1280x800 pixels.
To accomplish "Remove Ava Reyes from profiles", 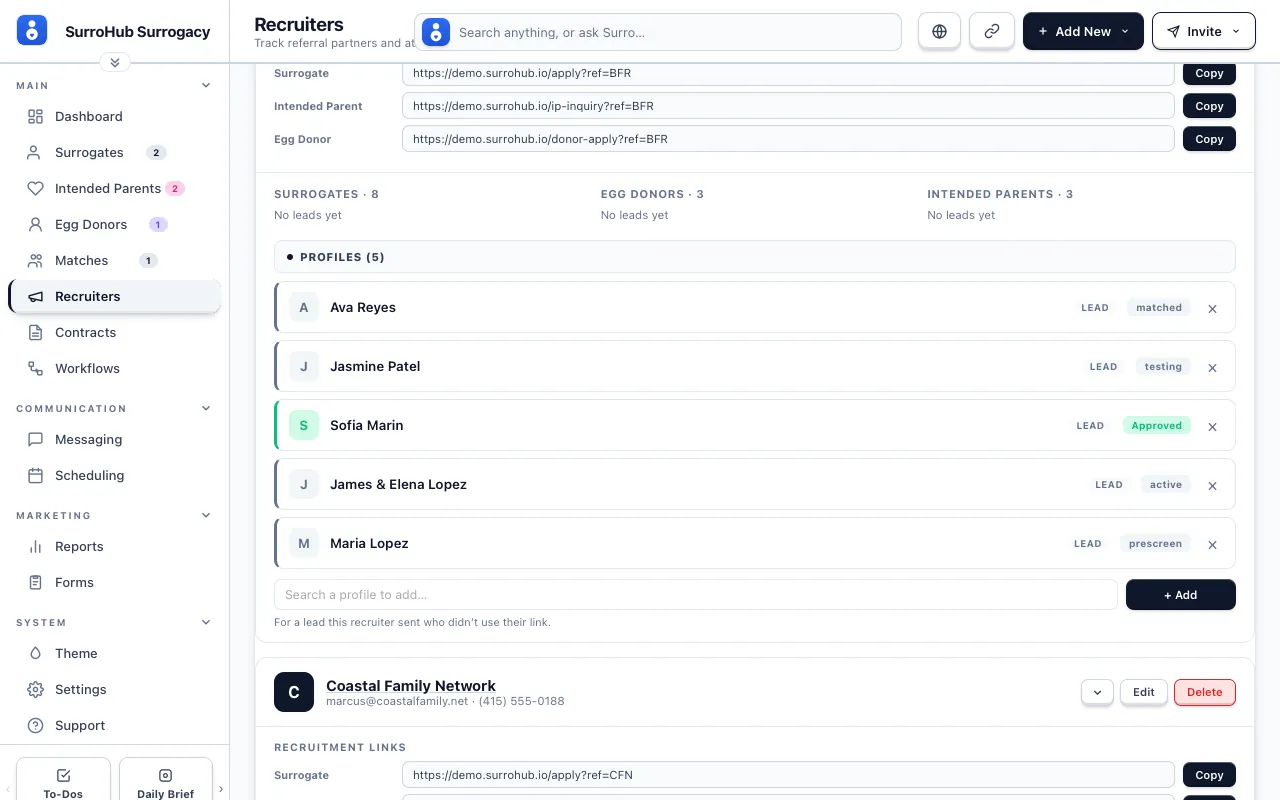I will click(1212, 309).
